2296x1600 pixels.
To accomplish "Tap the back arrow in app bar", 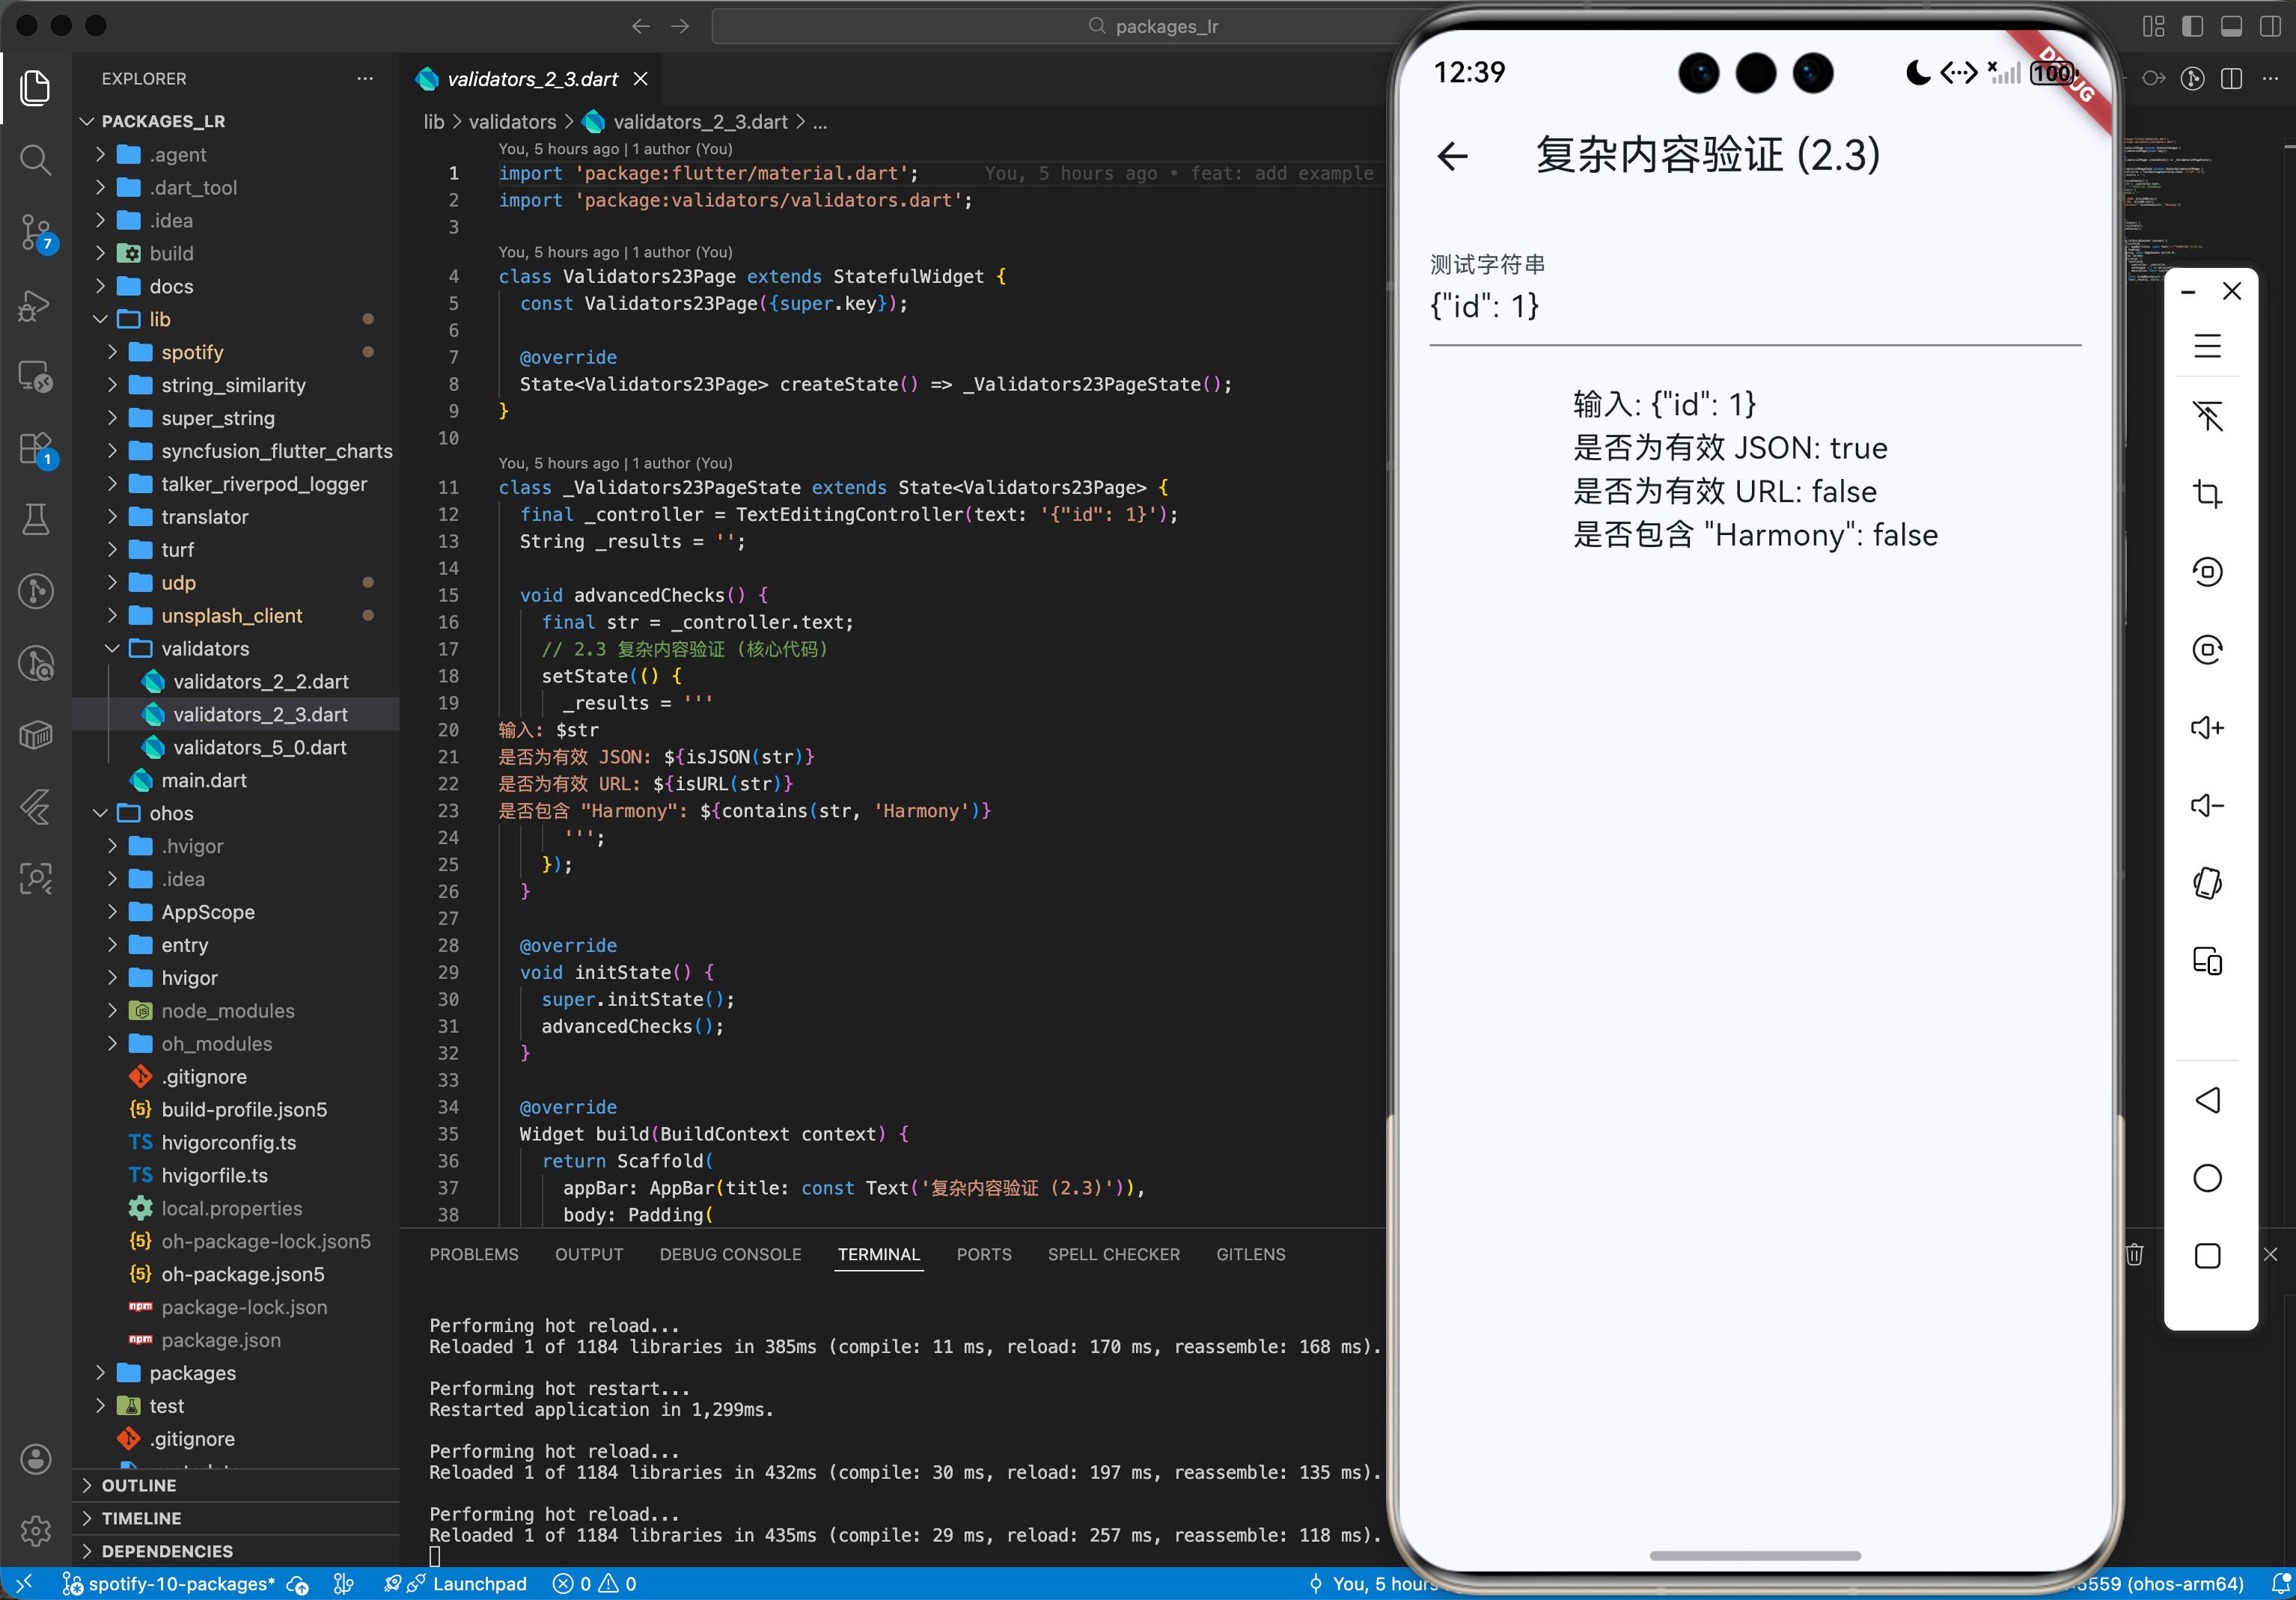I will click(1452, 156).
